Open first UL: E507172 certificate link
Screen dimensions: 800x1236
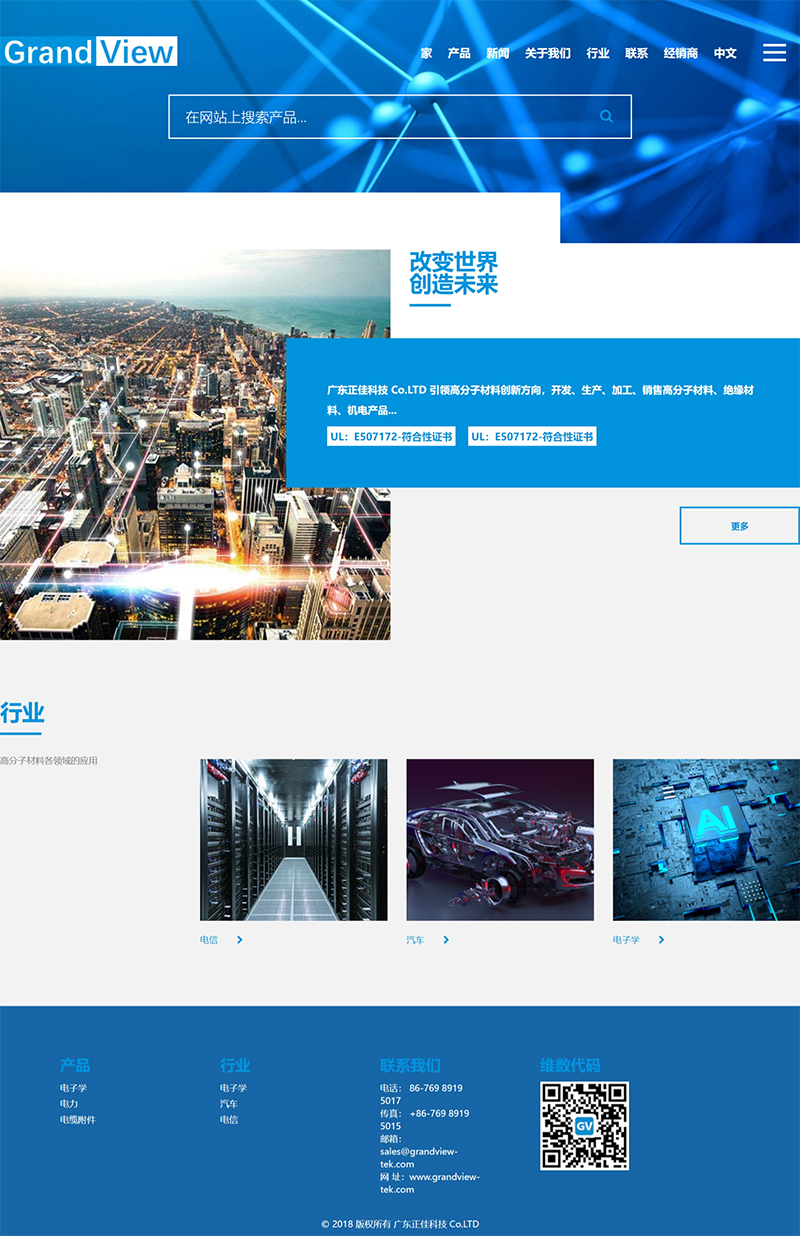click(x=391, y=437)
